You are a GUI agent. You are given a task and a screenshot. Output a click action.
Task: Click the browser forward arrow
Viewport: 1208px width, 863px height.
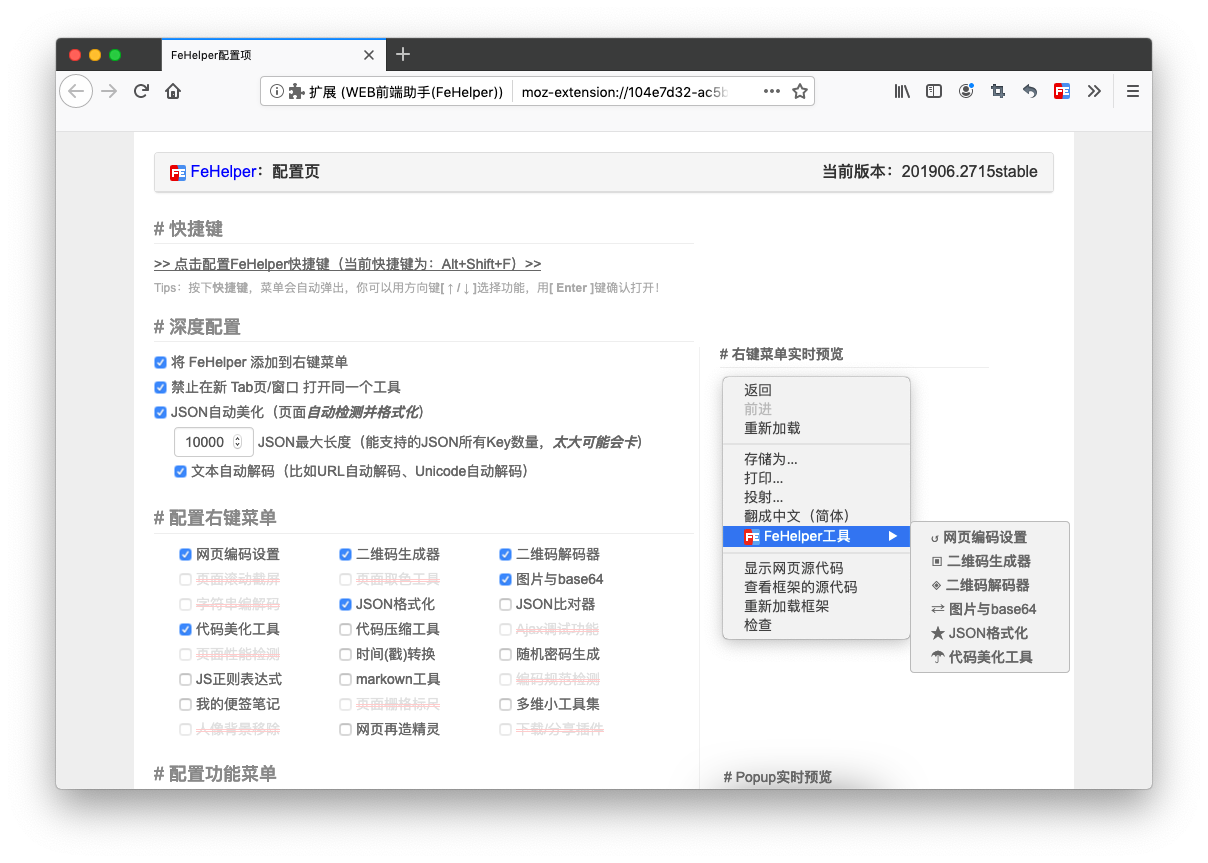click(109, 91)
